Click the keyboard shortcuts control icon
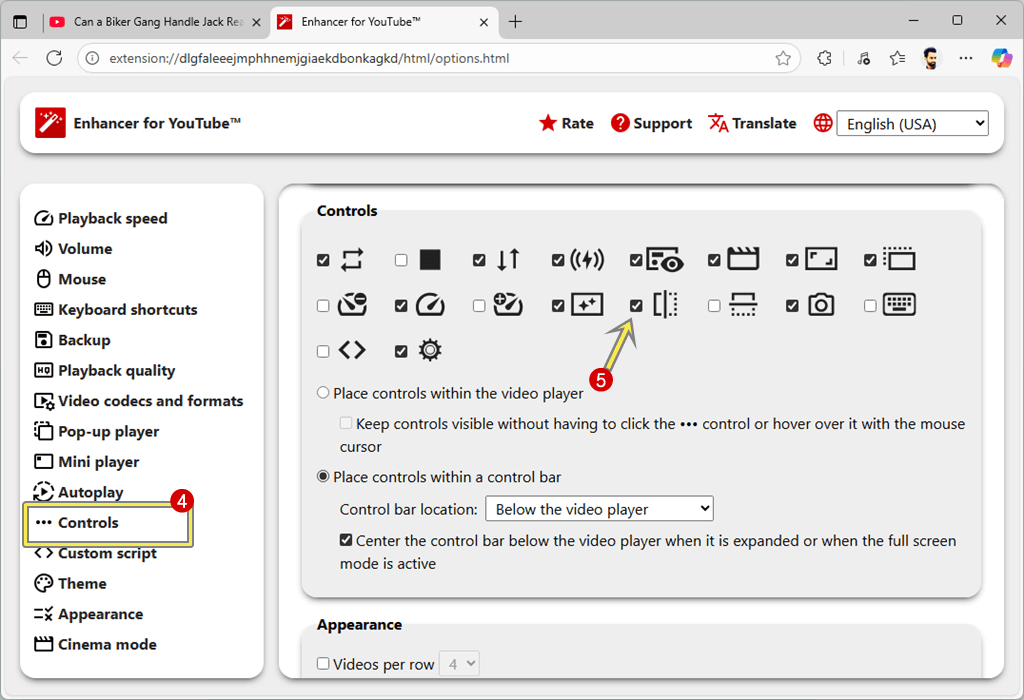Screen dimensions: 1024x700 [x=899, y=304]
